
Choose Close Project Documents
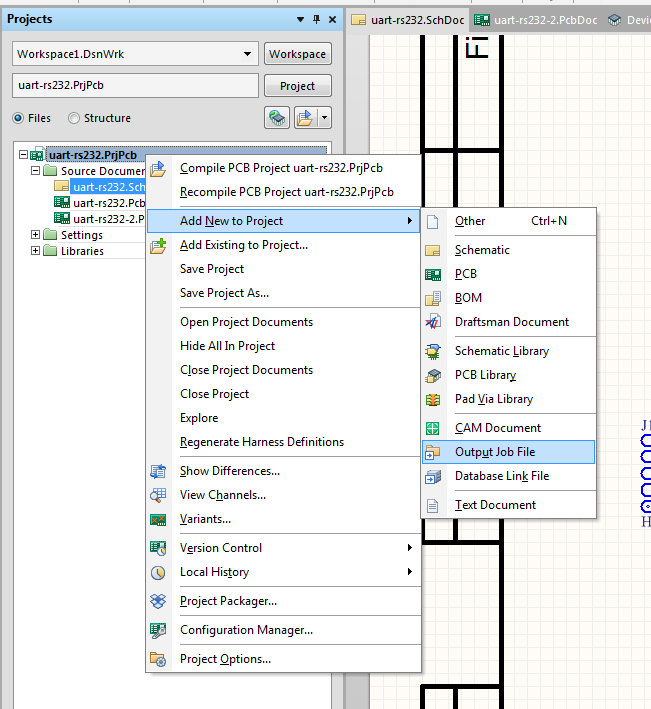click(283, 370)
